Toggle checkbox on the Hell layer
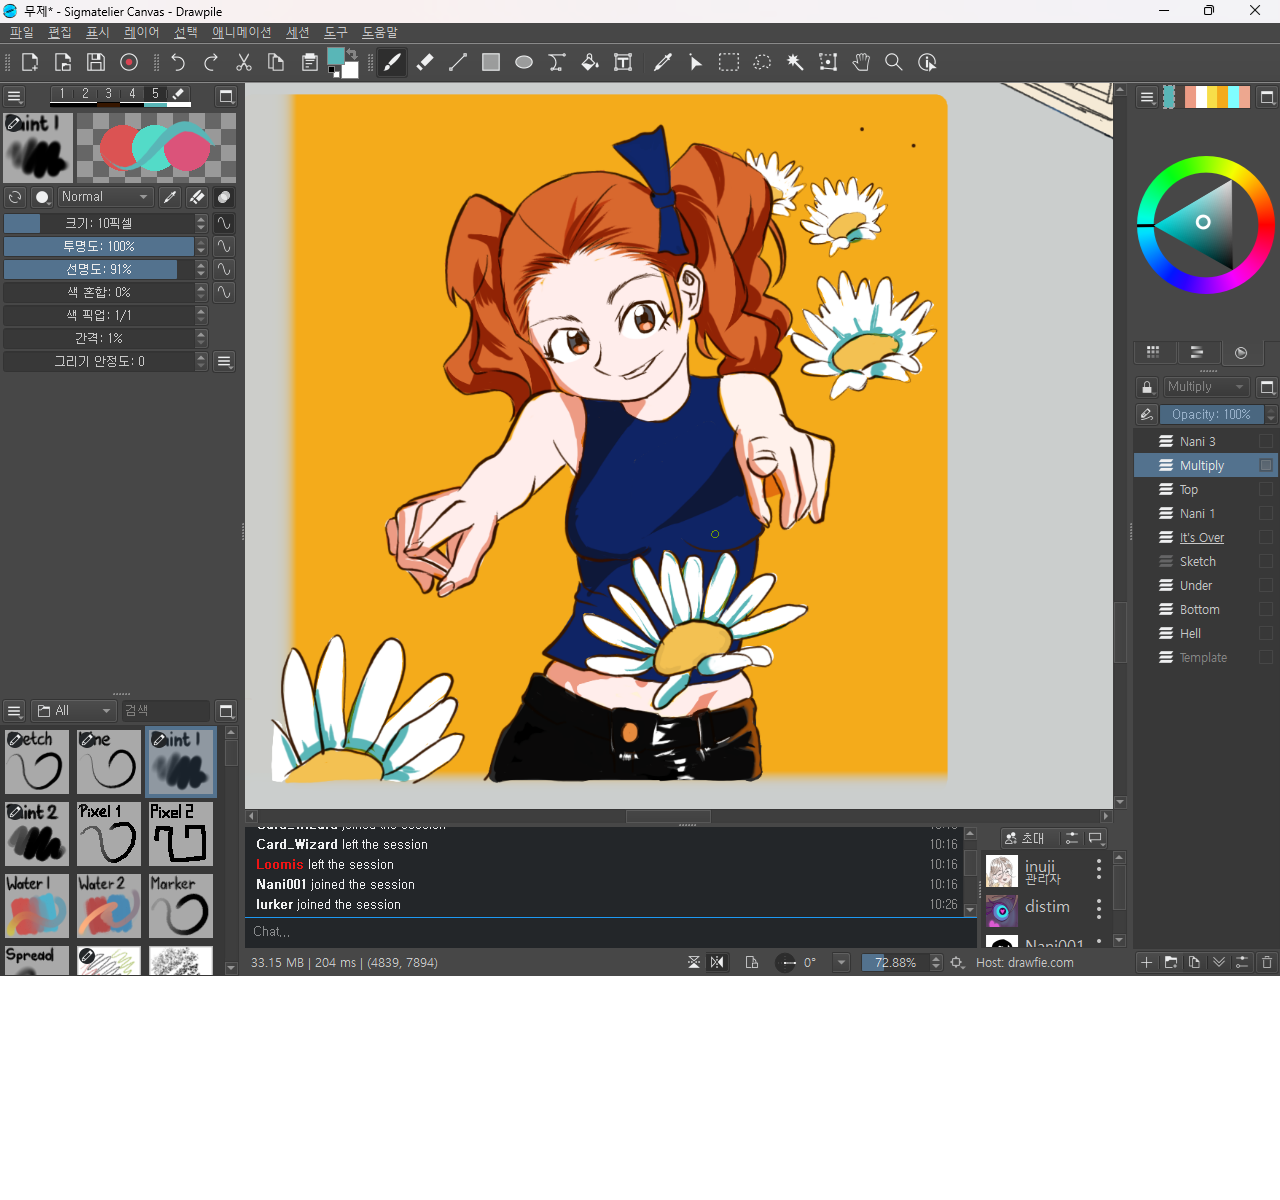This screenshot has width=1280, height=1200. 1266,634
